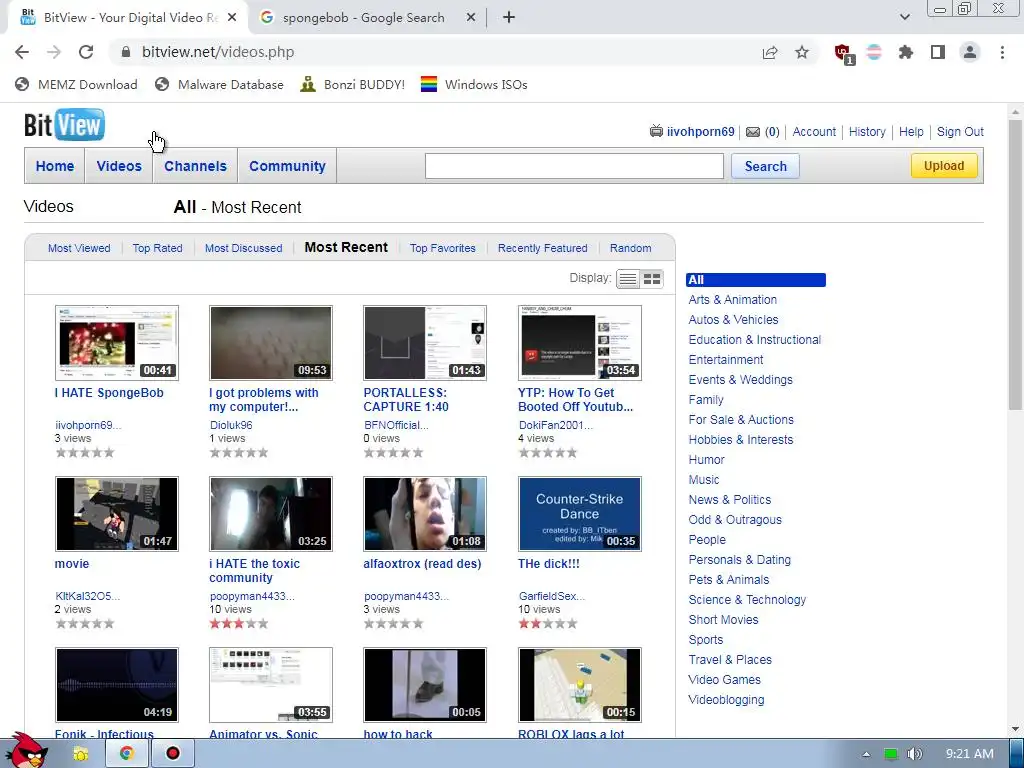Select the highlighted All category
This screenshot has height=768, width=1024.
(756, 280)
